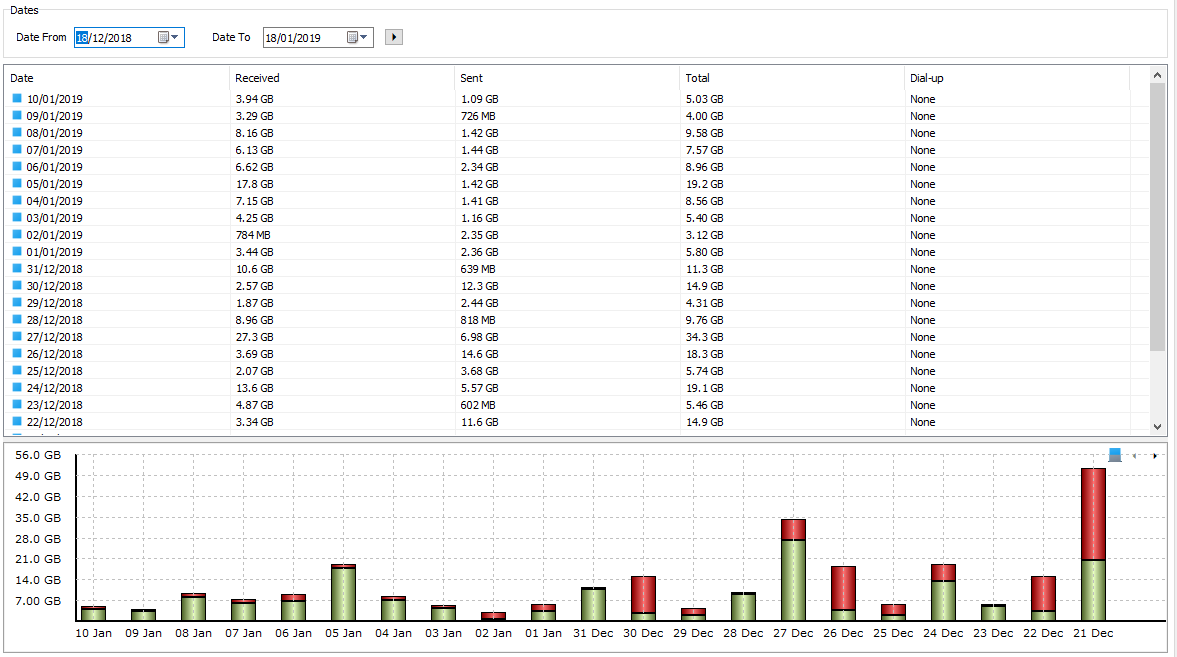
Task: Select the blue icon for row 22/12/2018
Action: [17, 421]
